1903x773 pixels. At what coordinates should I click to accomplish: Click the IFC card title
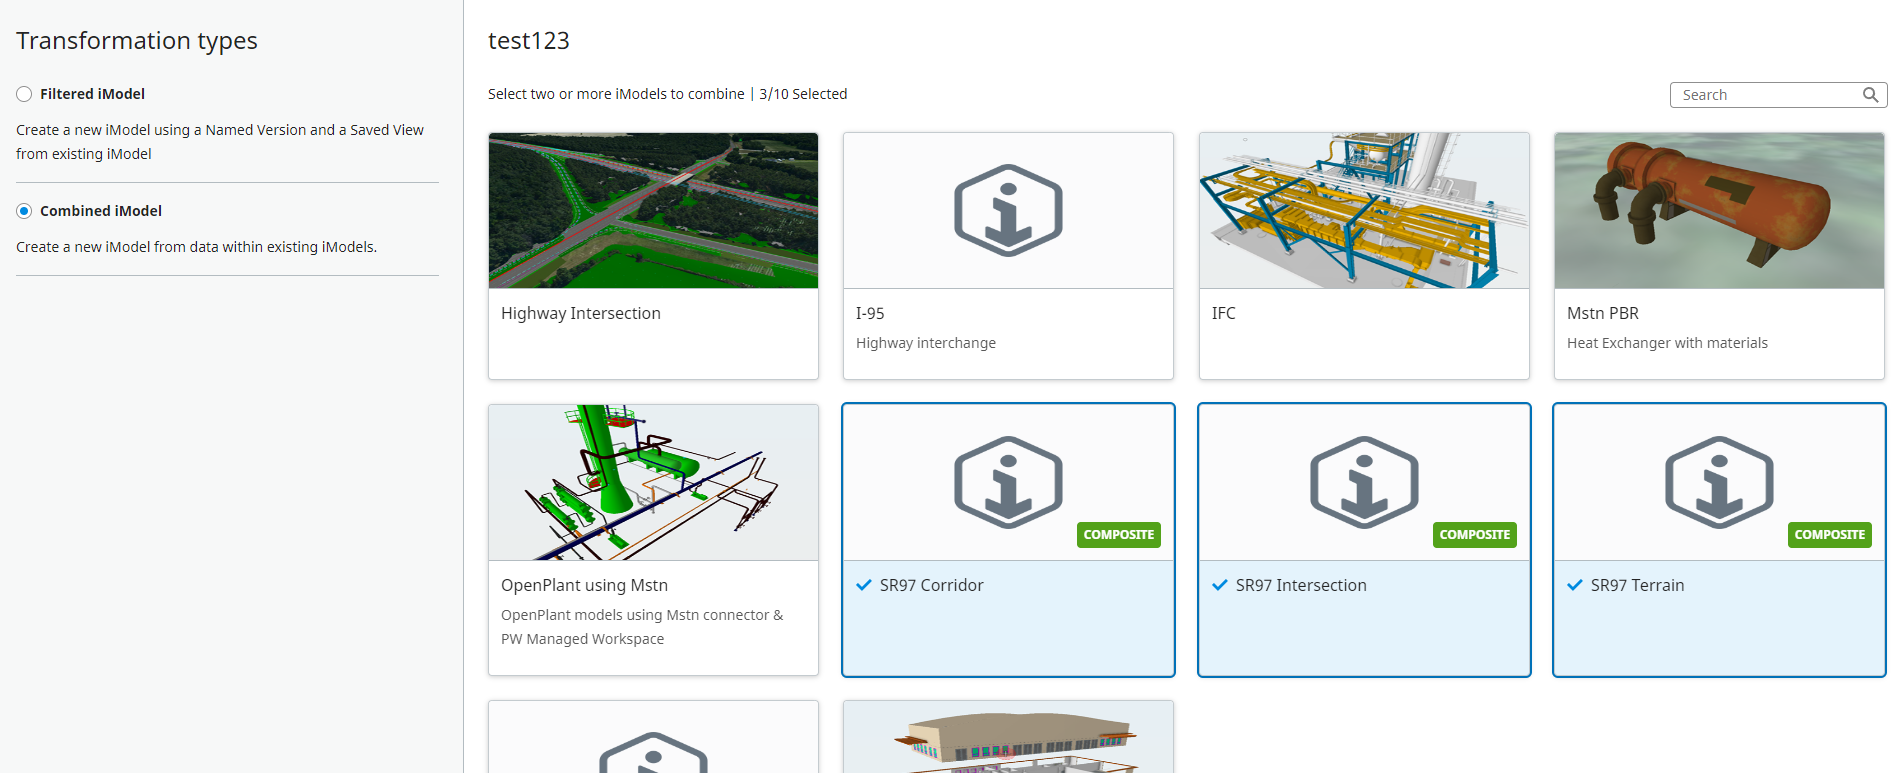(x=1224, y=313)
